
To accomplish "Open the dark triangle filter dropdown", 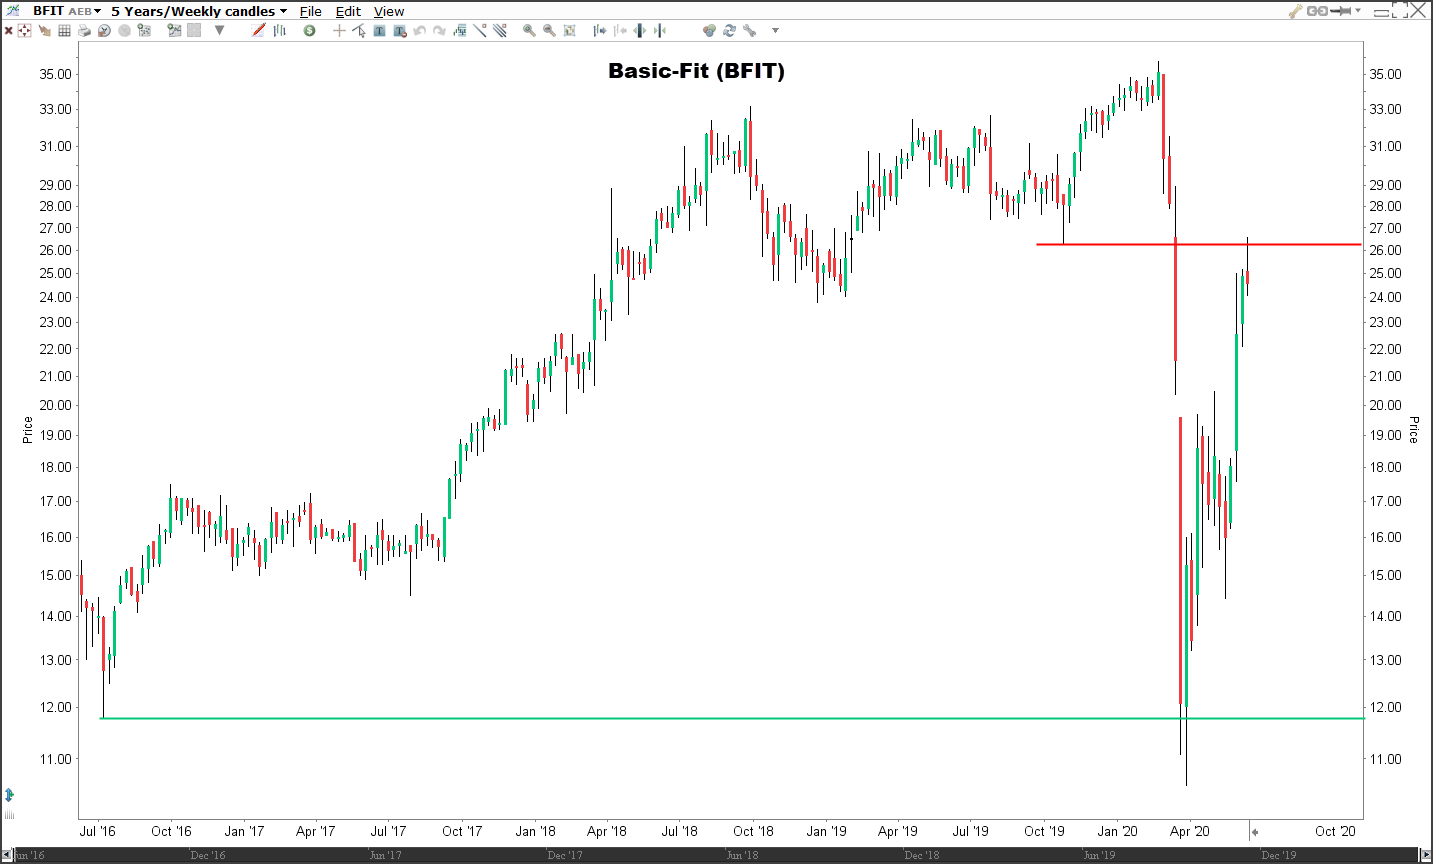I will pyautogui.click(x=219, y=30).
